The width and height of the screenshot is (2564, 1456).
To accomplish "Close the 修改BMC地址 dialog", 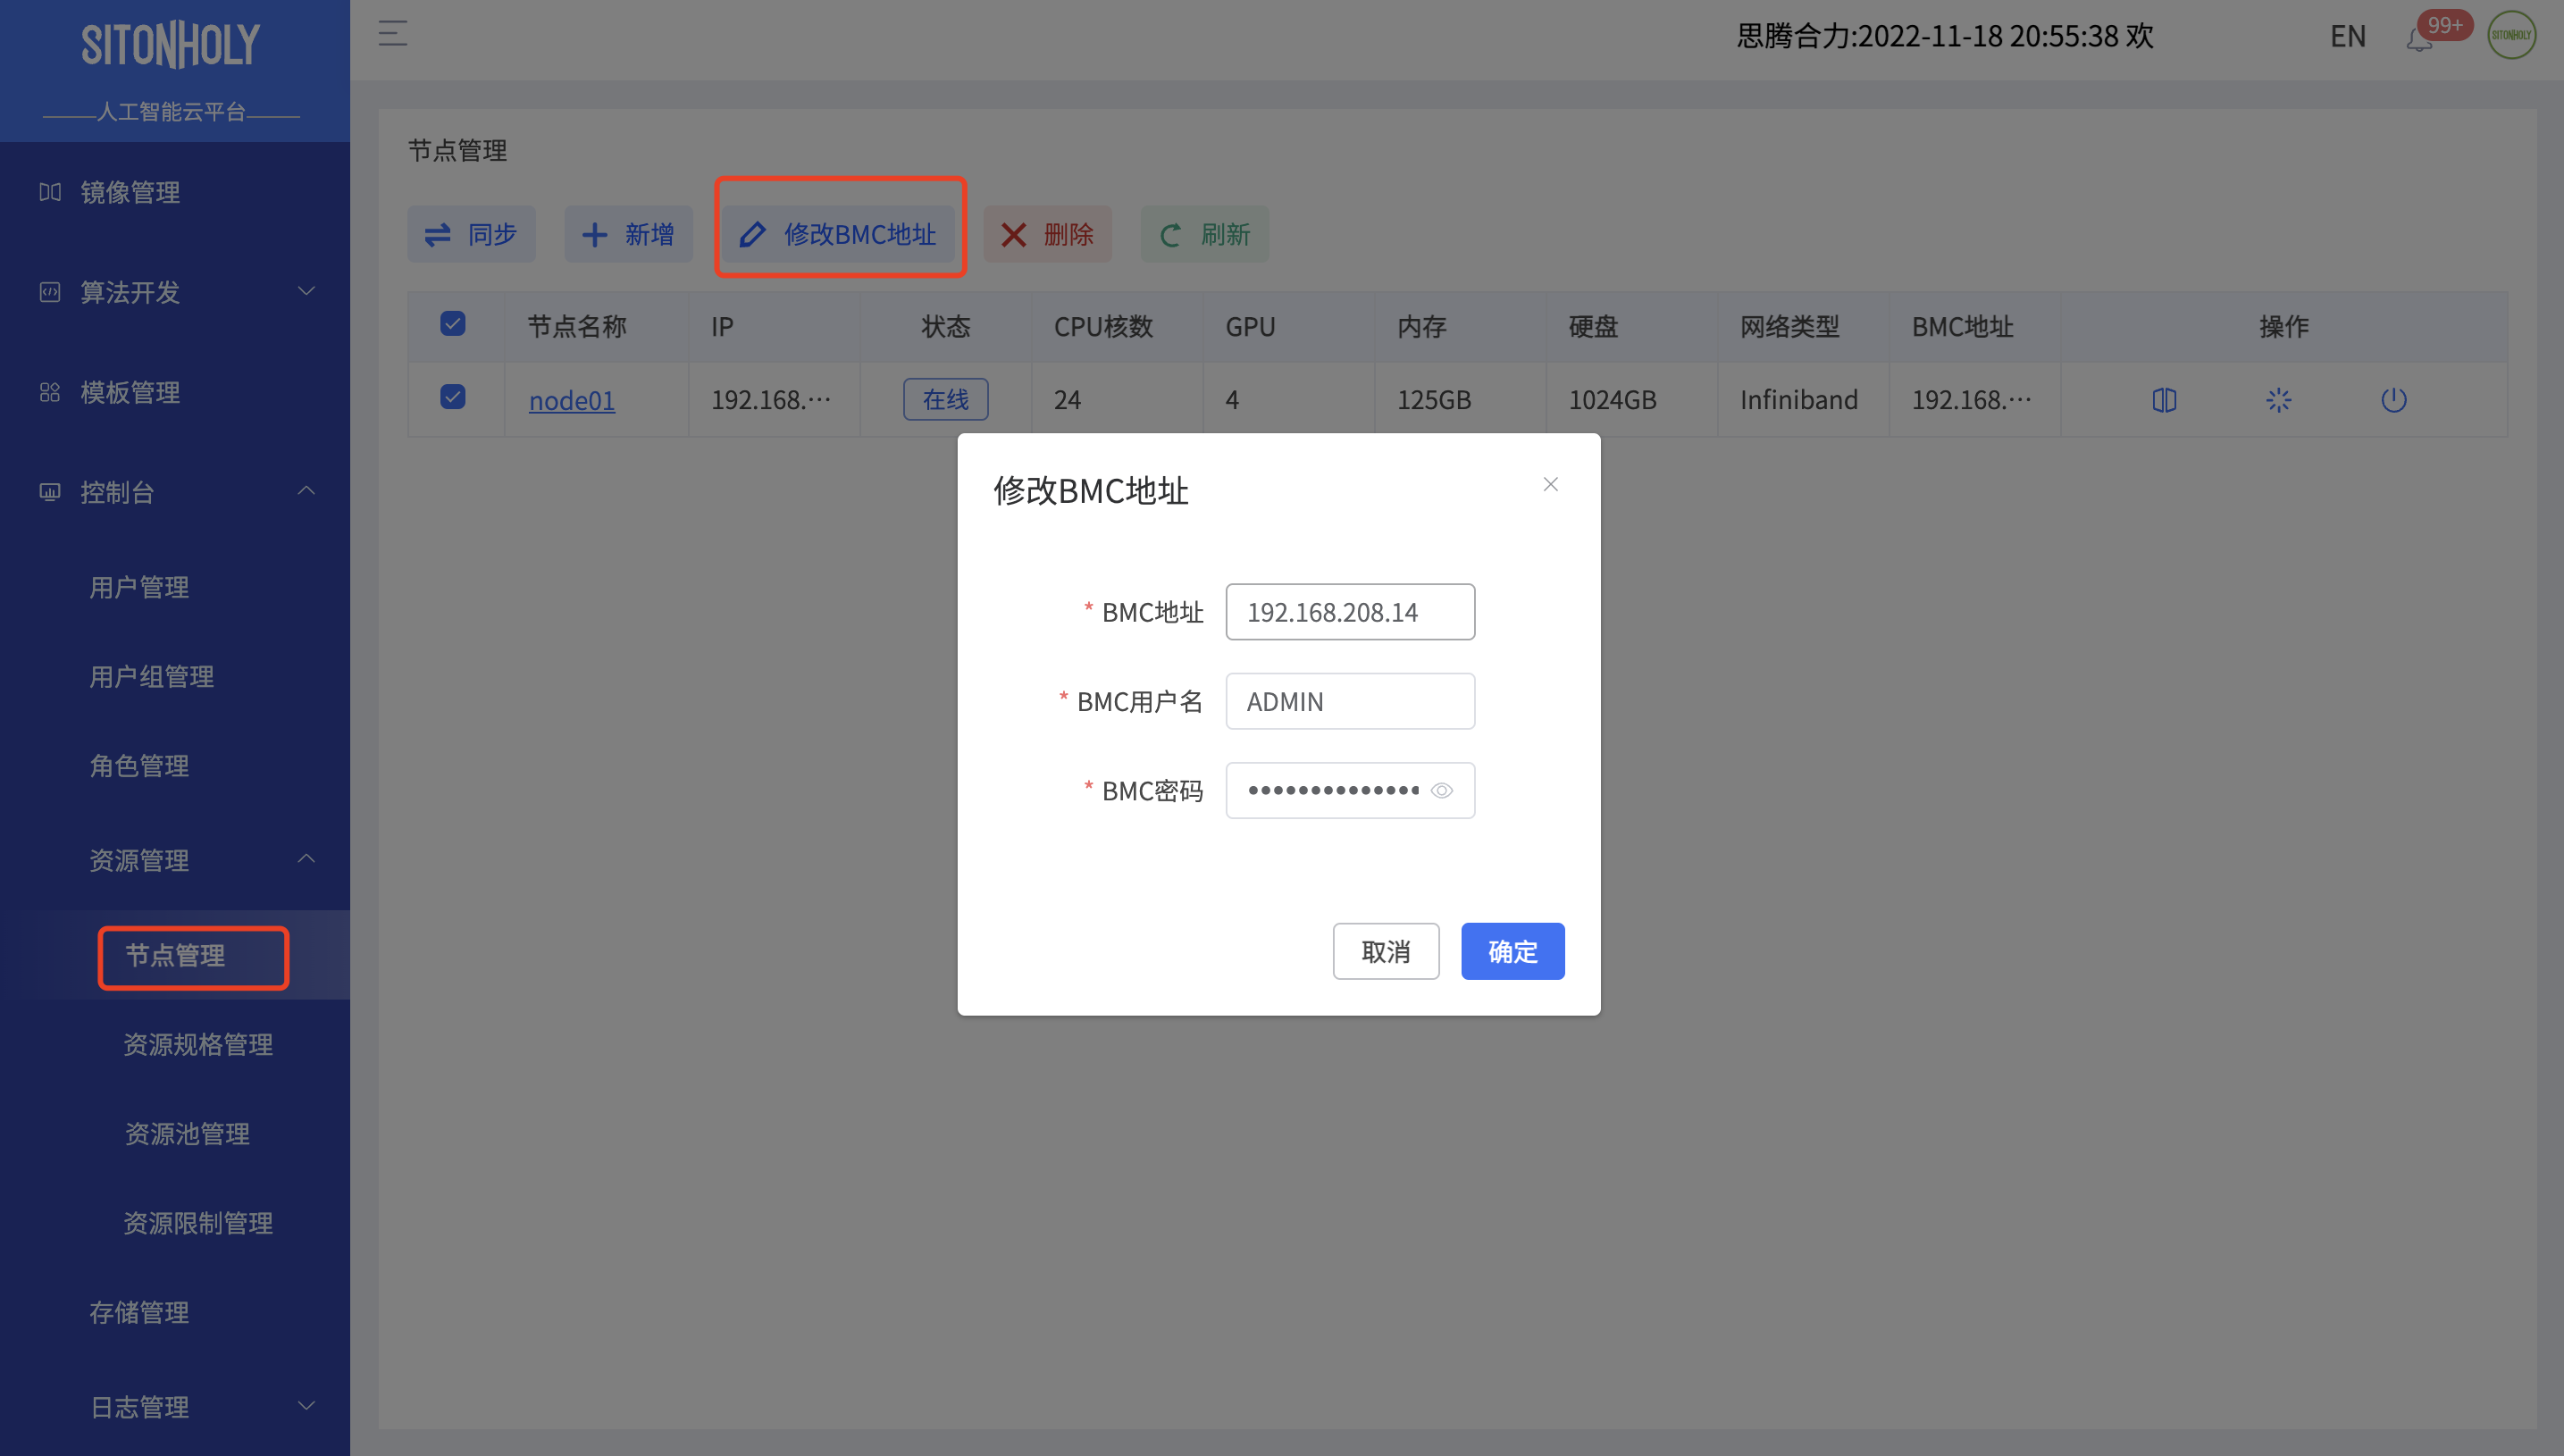I will click(x=1551, y=484).
